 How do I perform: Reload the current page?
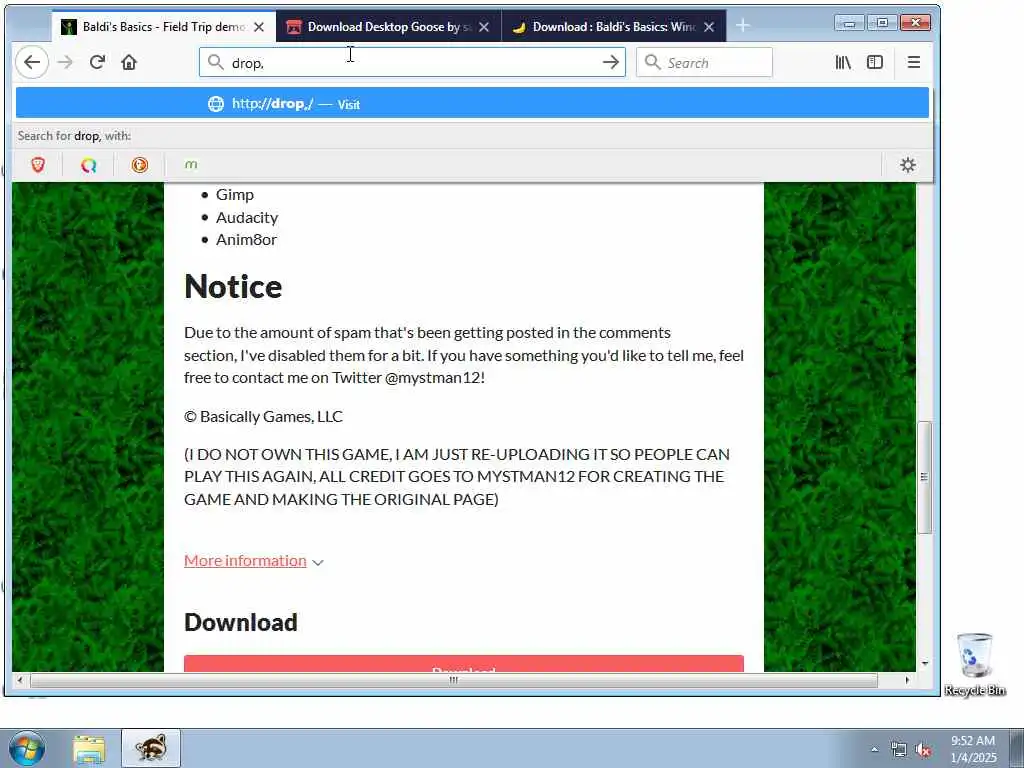[97, 63]
